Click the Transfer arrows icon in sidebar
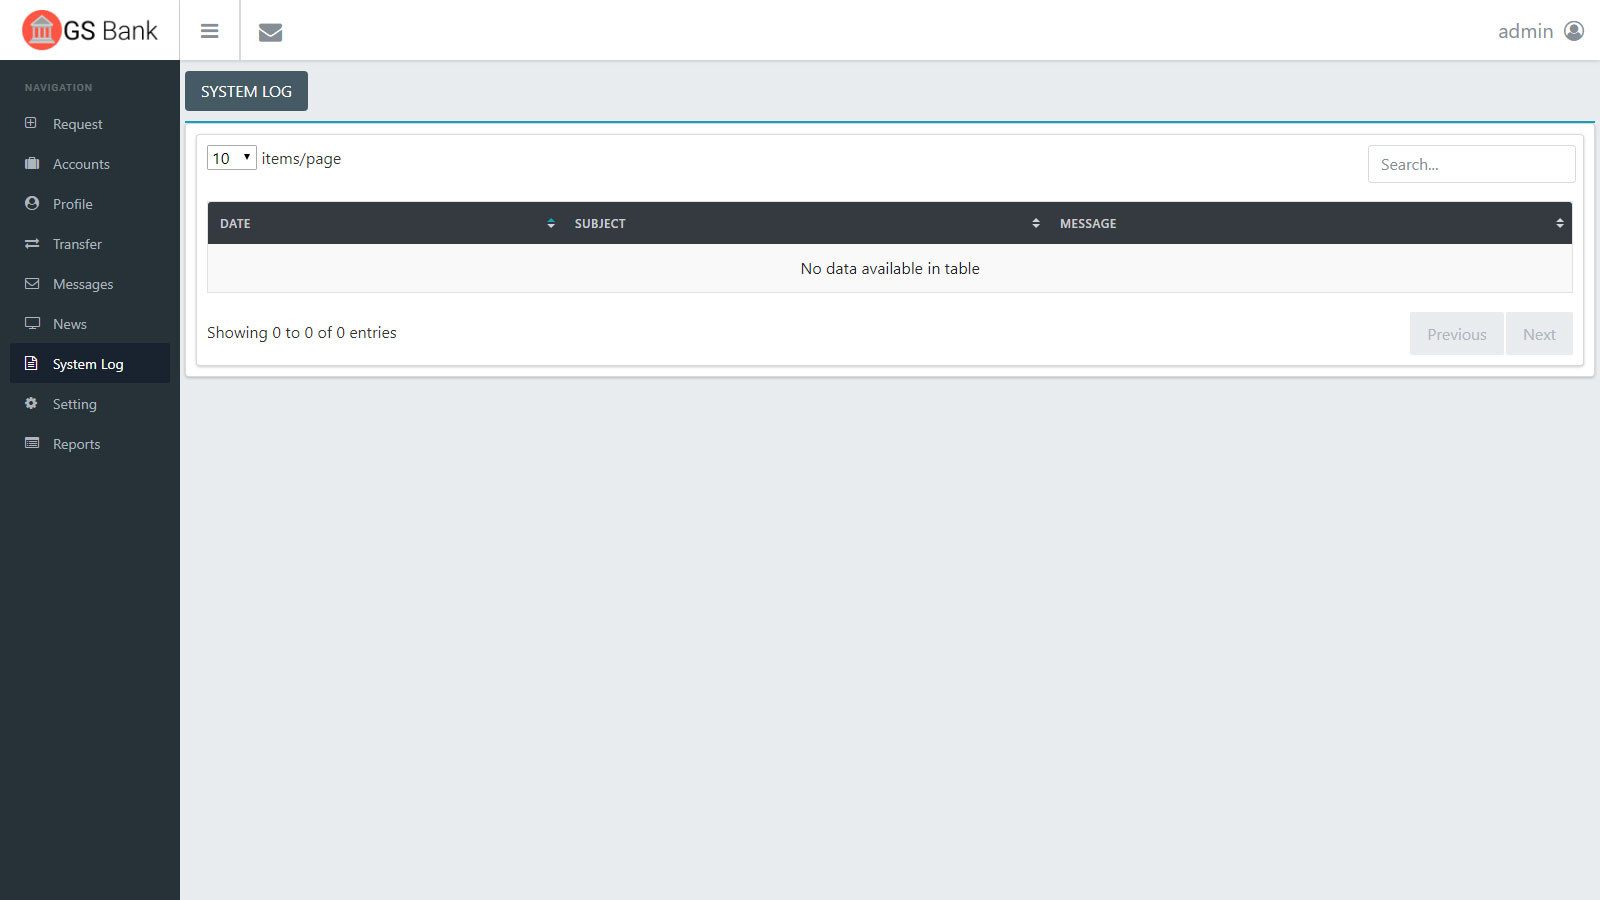Image resolution: width=1600 pixels, height=900 pixels. (x=32, y=243)
